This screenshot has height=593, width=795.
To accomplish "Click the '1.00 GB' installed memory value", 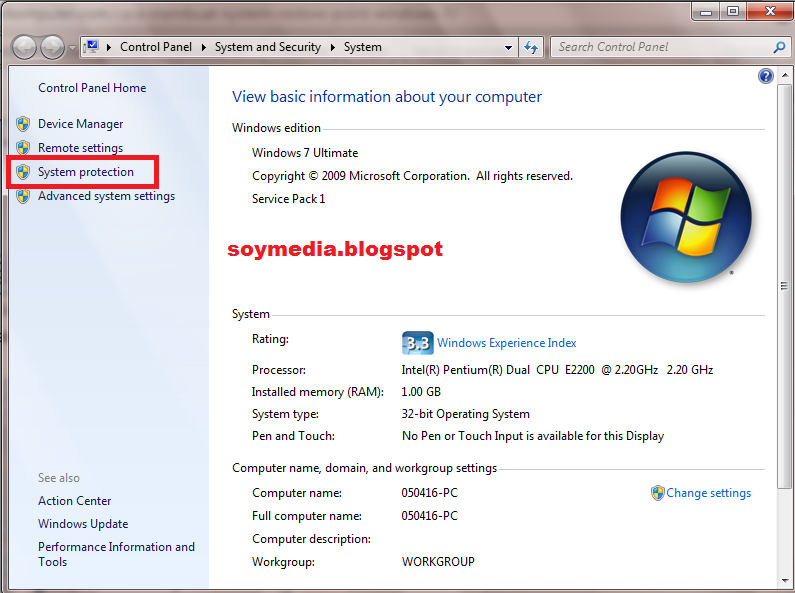I will 421,392.
